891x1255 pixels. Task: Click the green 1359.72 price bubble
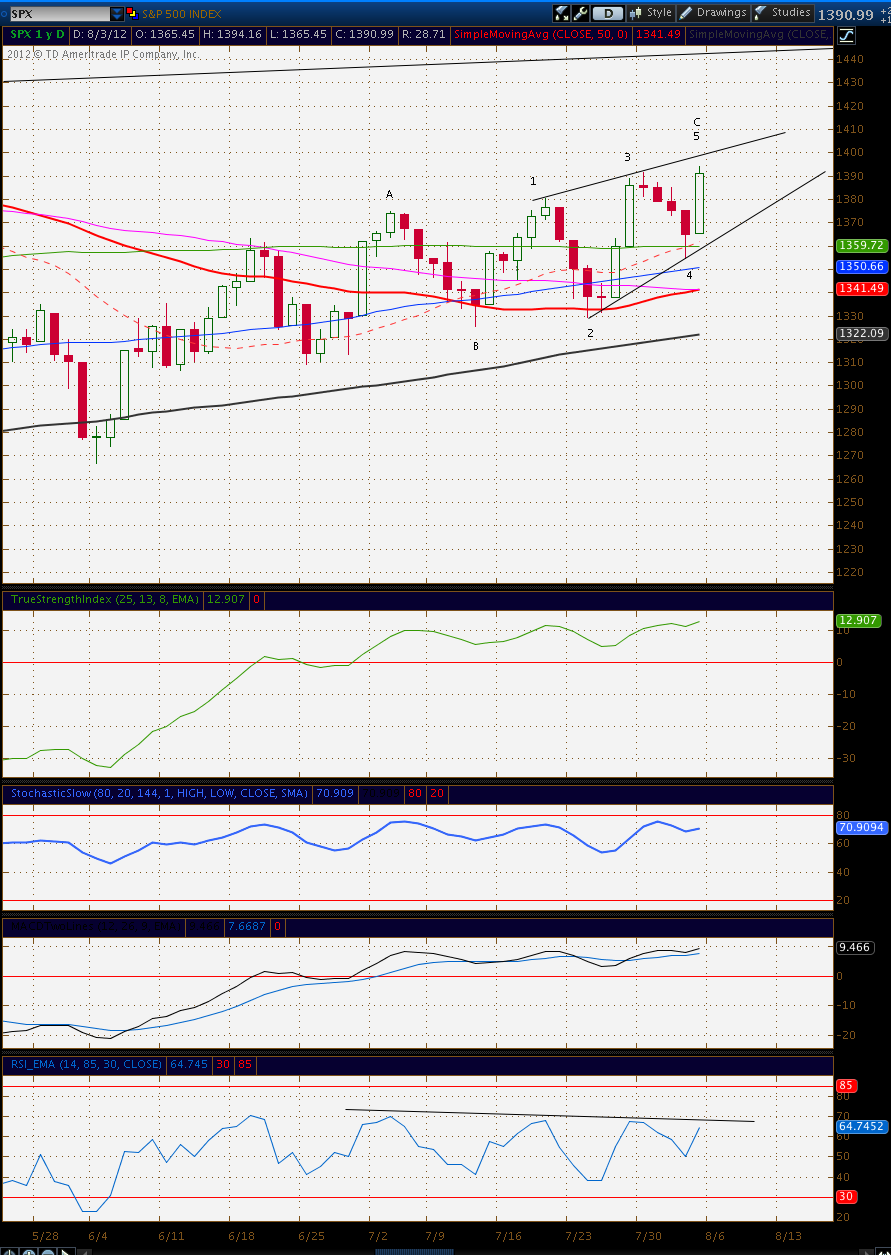click(x=860, y=245)
